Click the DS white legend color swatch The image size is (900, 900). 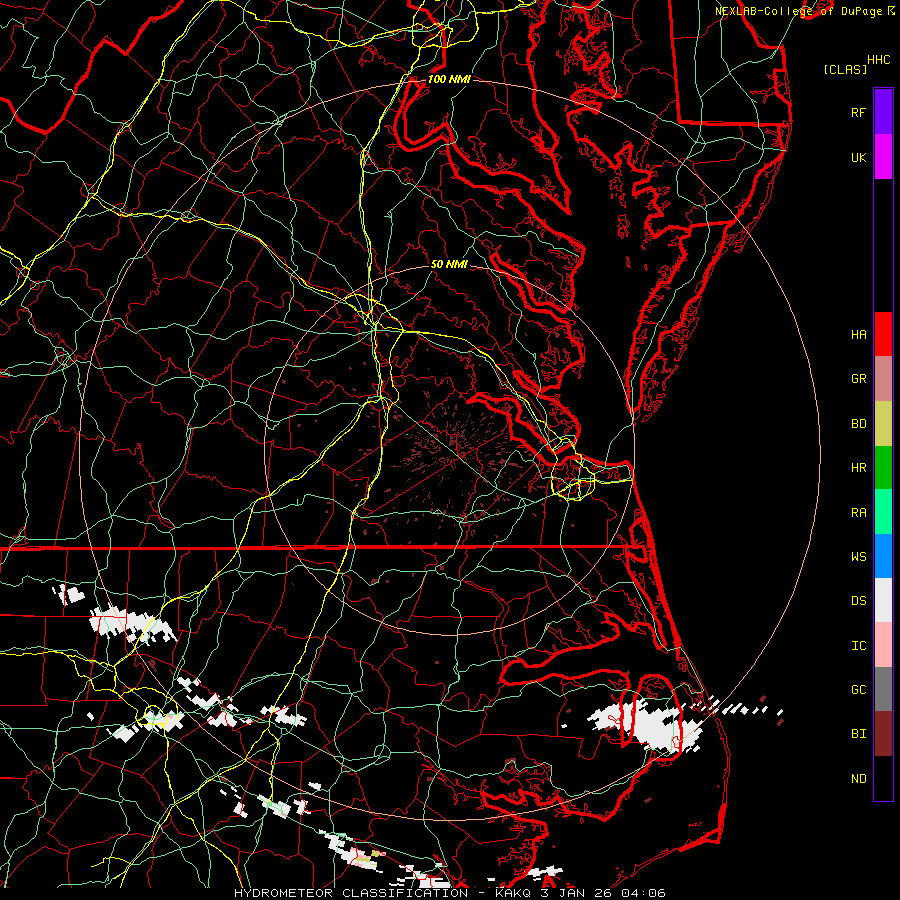pyautogui.click(x=883, y=600)
